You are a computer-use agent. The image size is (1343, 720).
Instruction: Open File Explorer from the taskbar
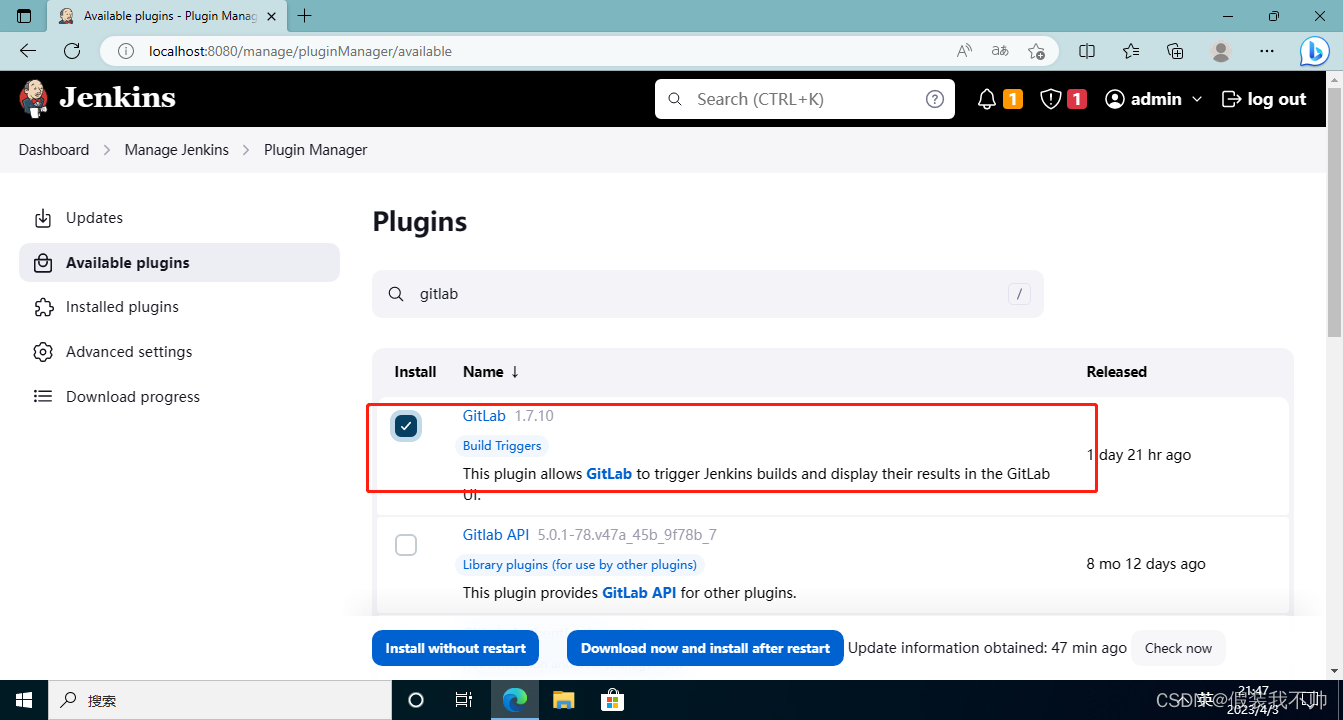(564, 700)
